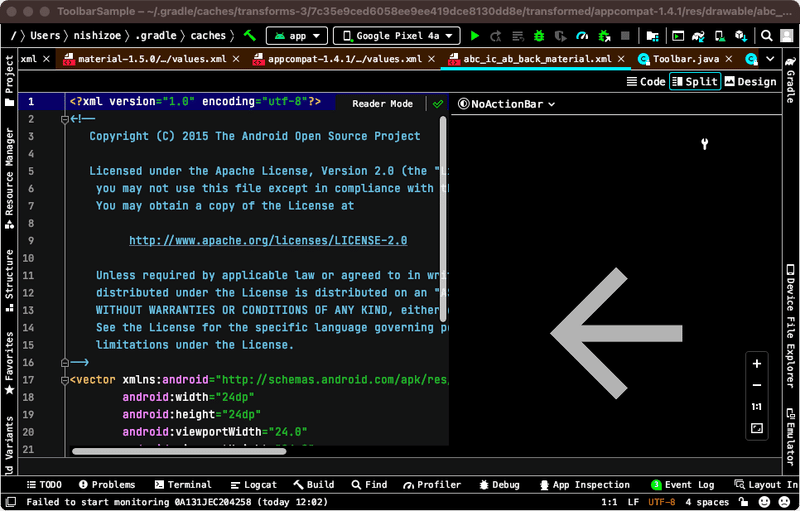Viewport: 800px width, 511px height.
Task: Click Apply Changes and Restart Activity icon
Action: (x=496, y=36)
